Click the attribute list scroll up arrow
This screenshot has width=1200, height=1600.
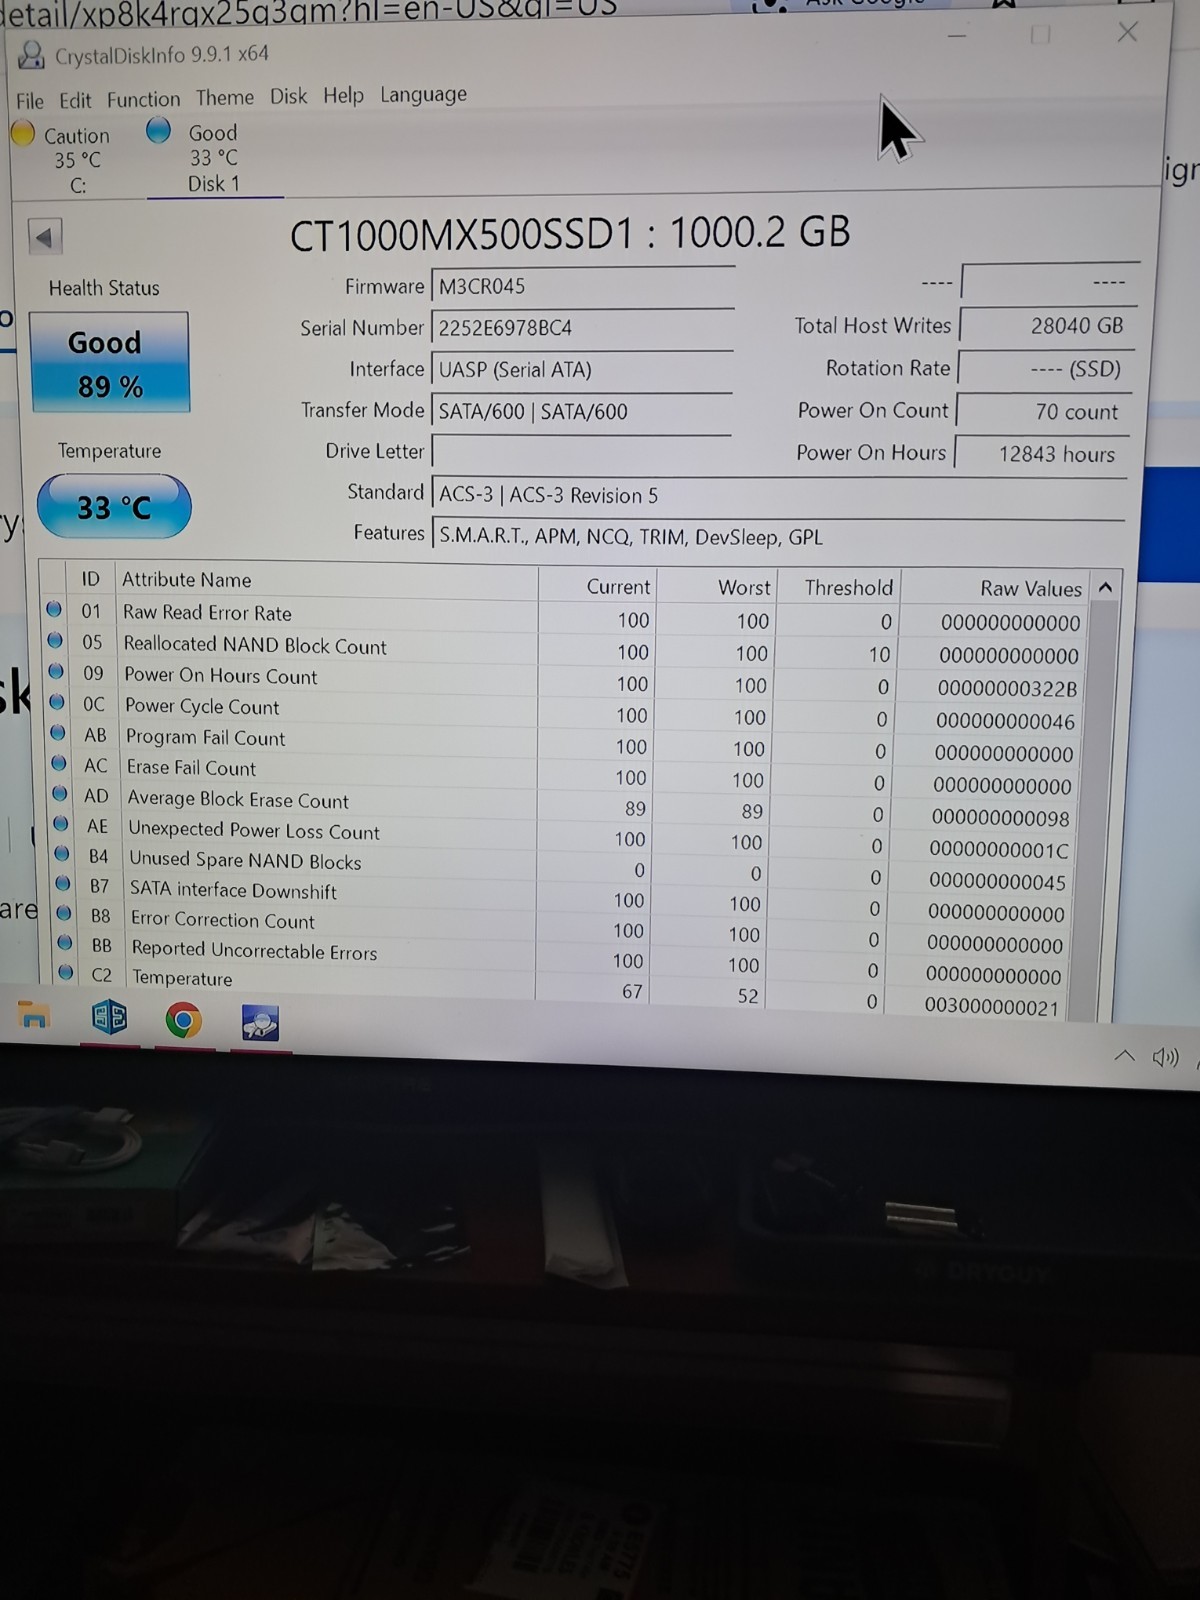[x=1105, y=588]
